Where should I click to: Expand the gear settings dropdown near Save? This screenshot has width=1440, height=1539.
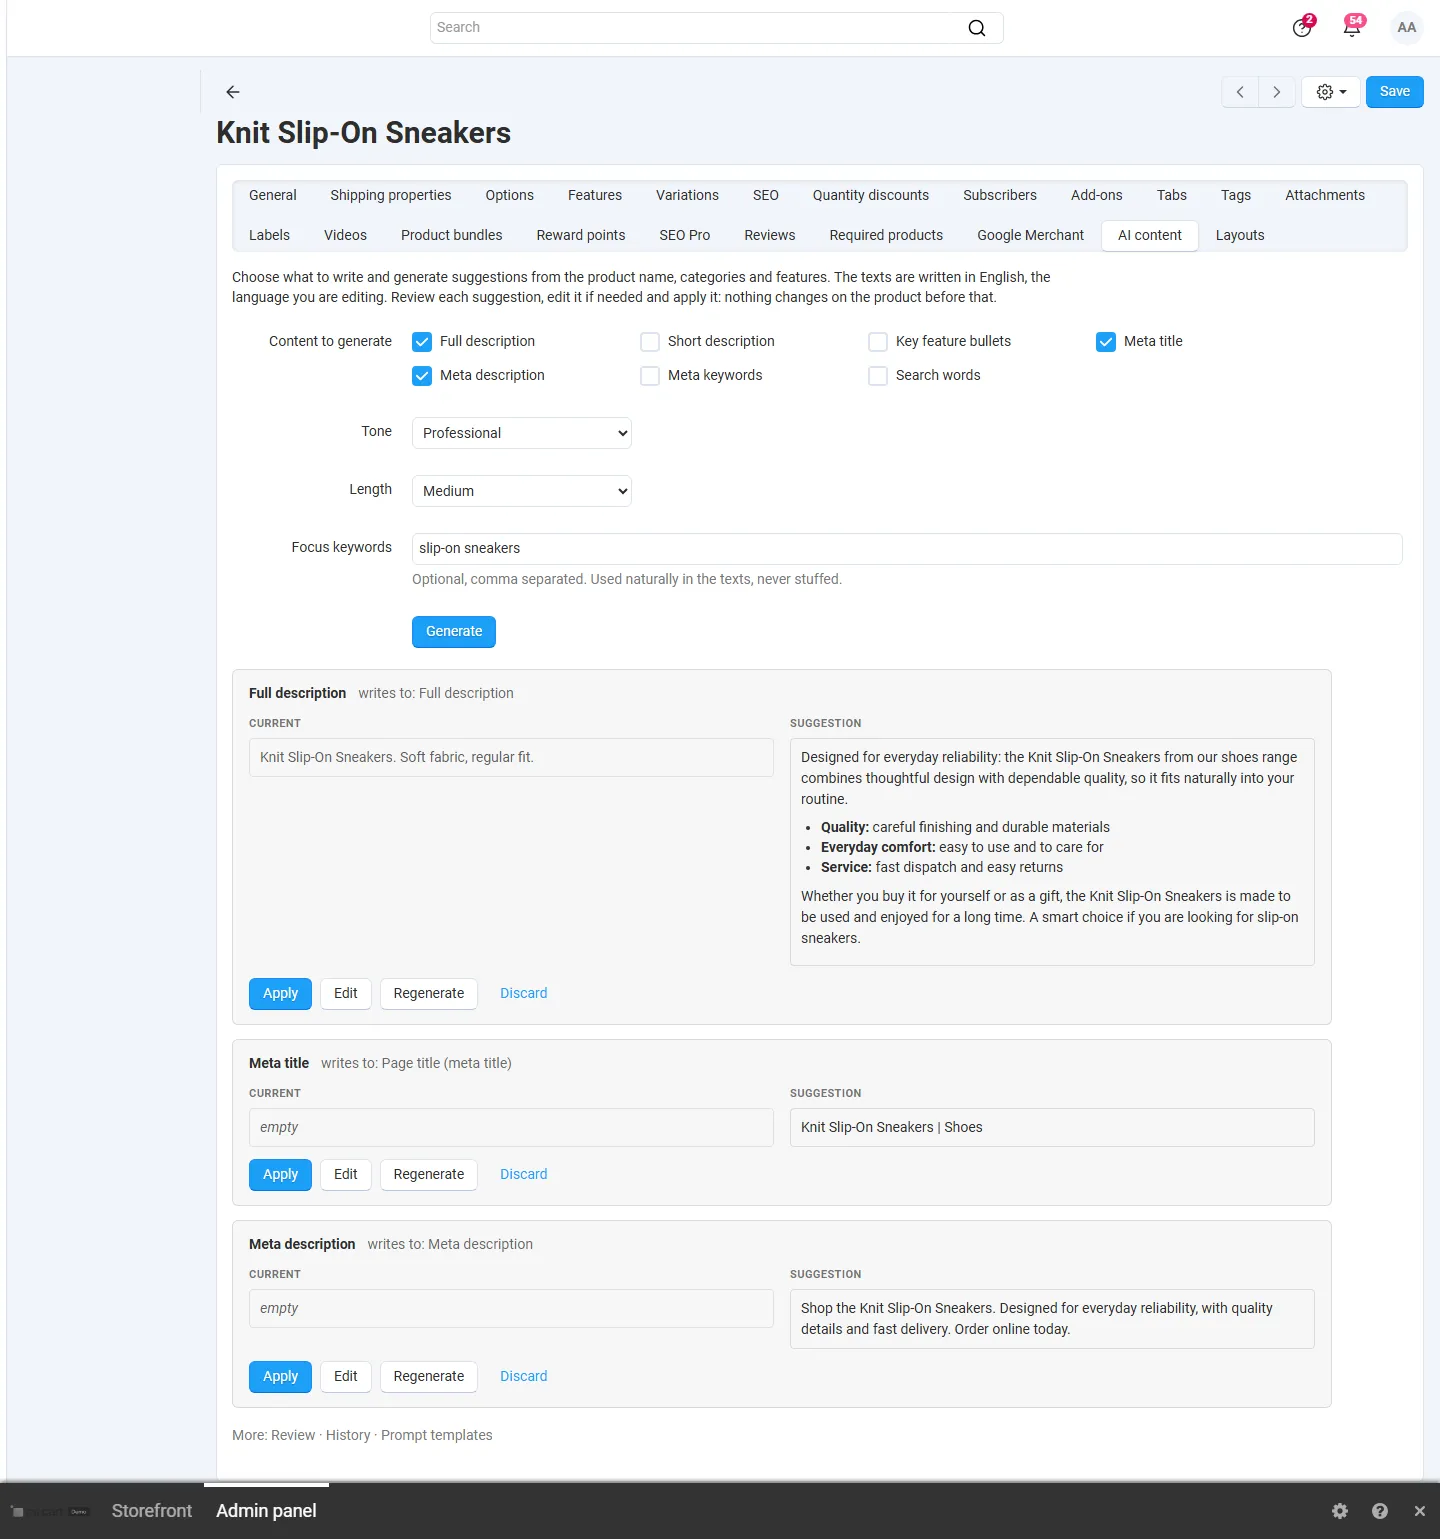pos(1331,92)
